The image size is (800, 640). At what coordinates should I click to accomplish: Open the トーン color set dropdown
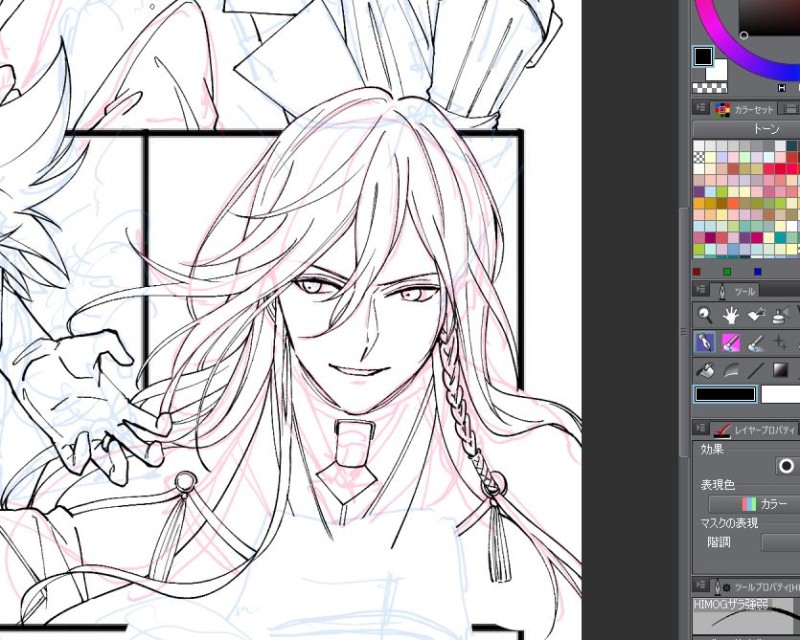coord(746,129)
